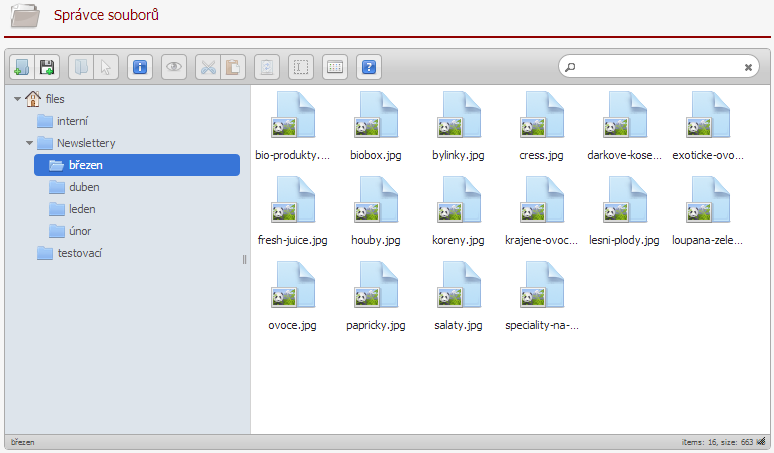Select the exoticke-ovo… image file
Screen dimensions: 774x453
click(707, 126)
